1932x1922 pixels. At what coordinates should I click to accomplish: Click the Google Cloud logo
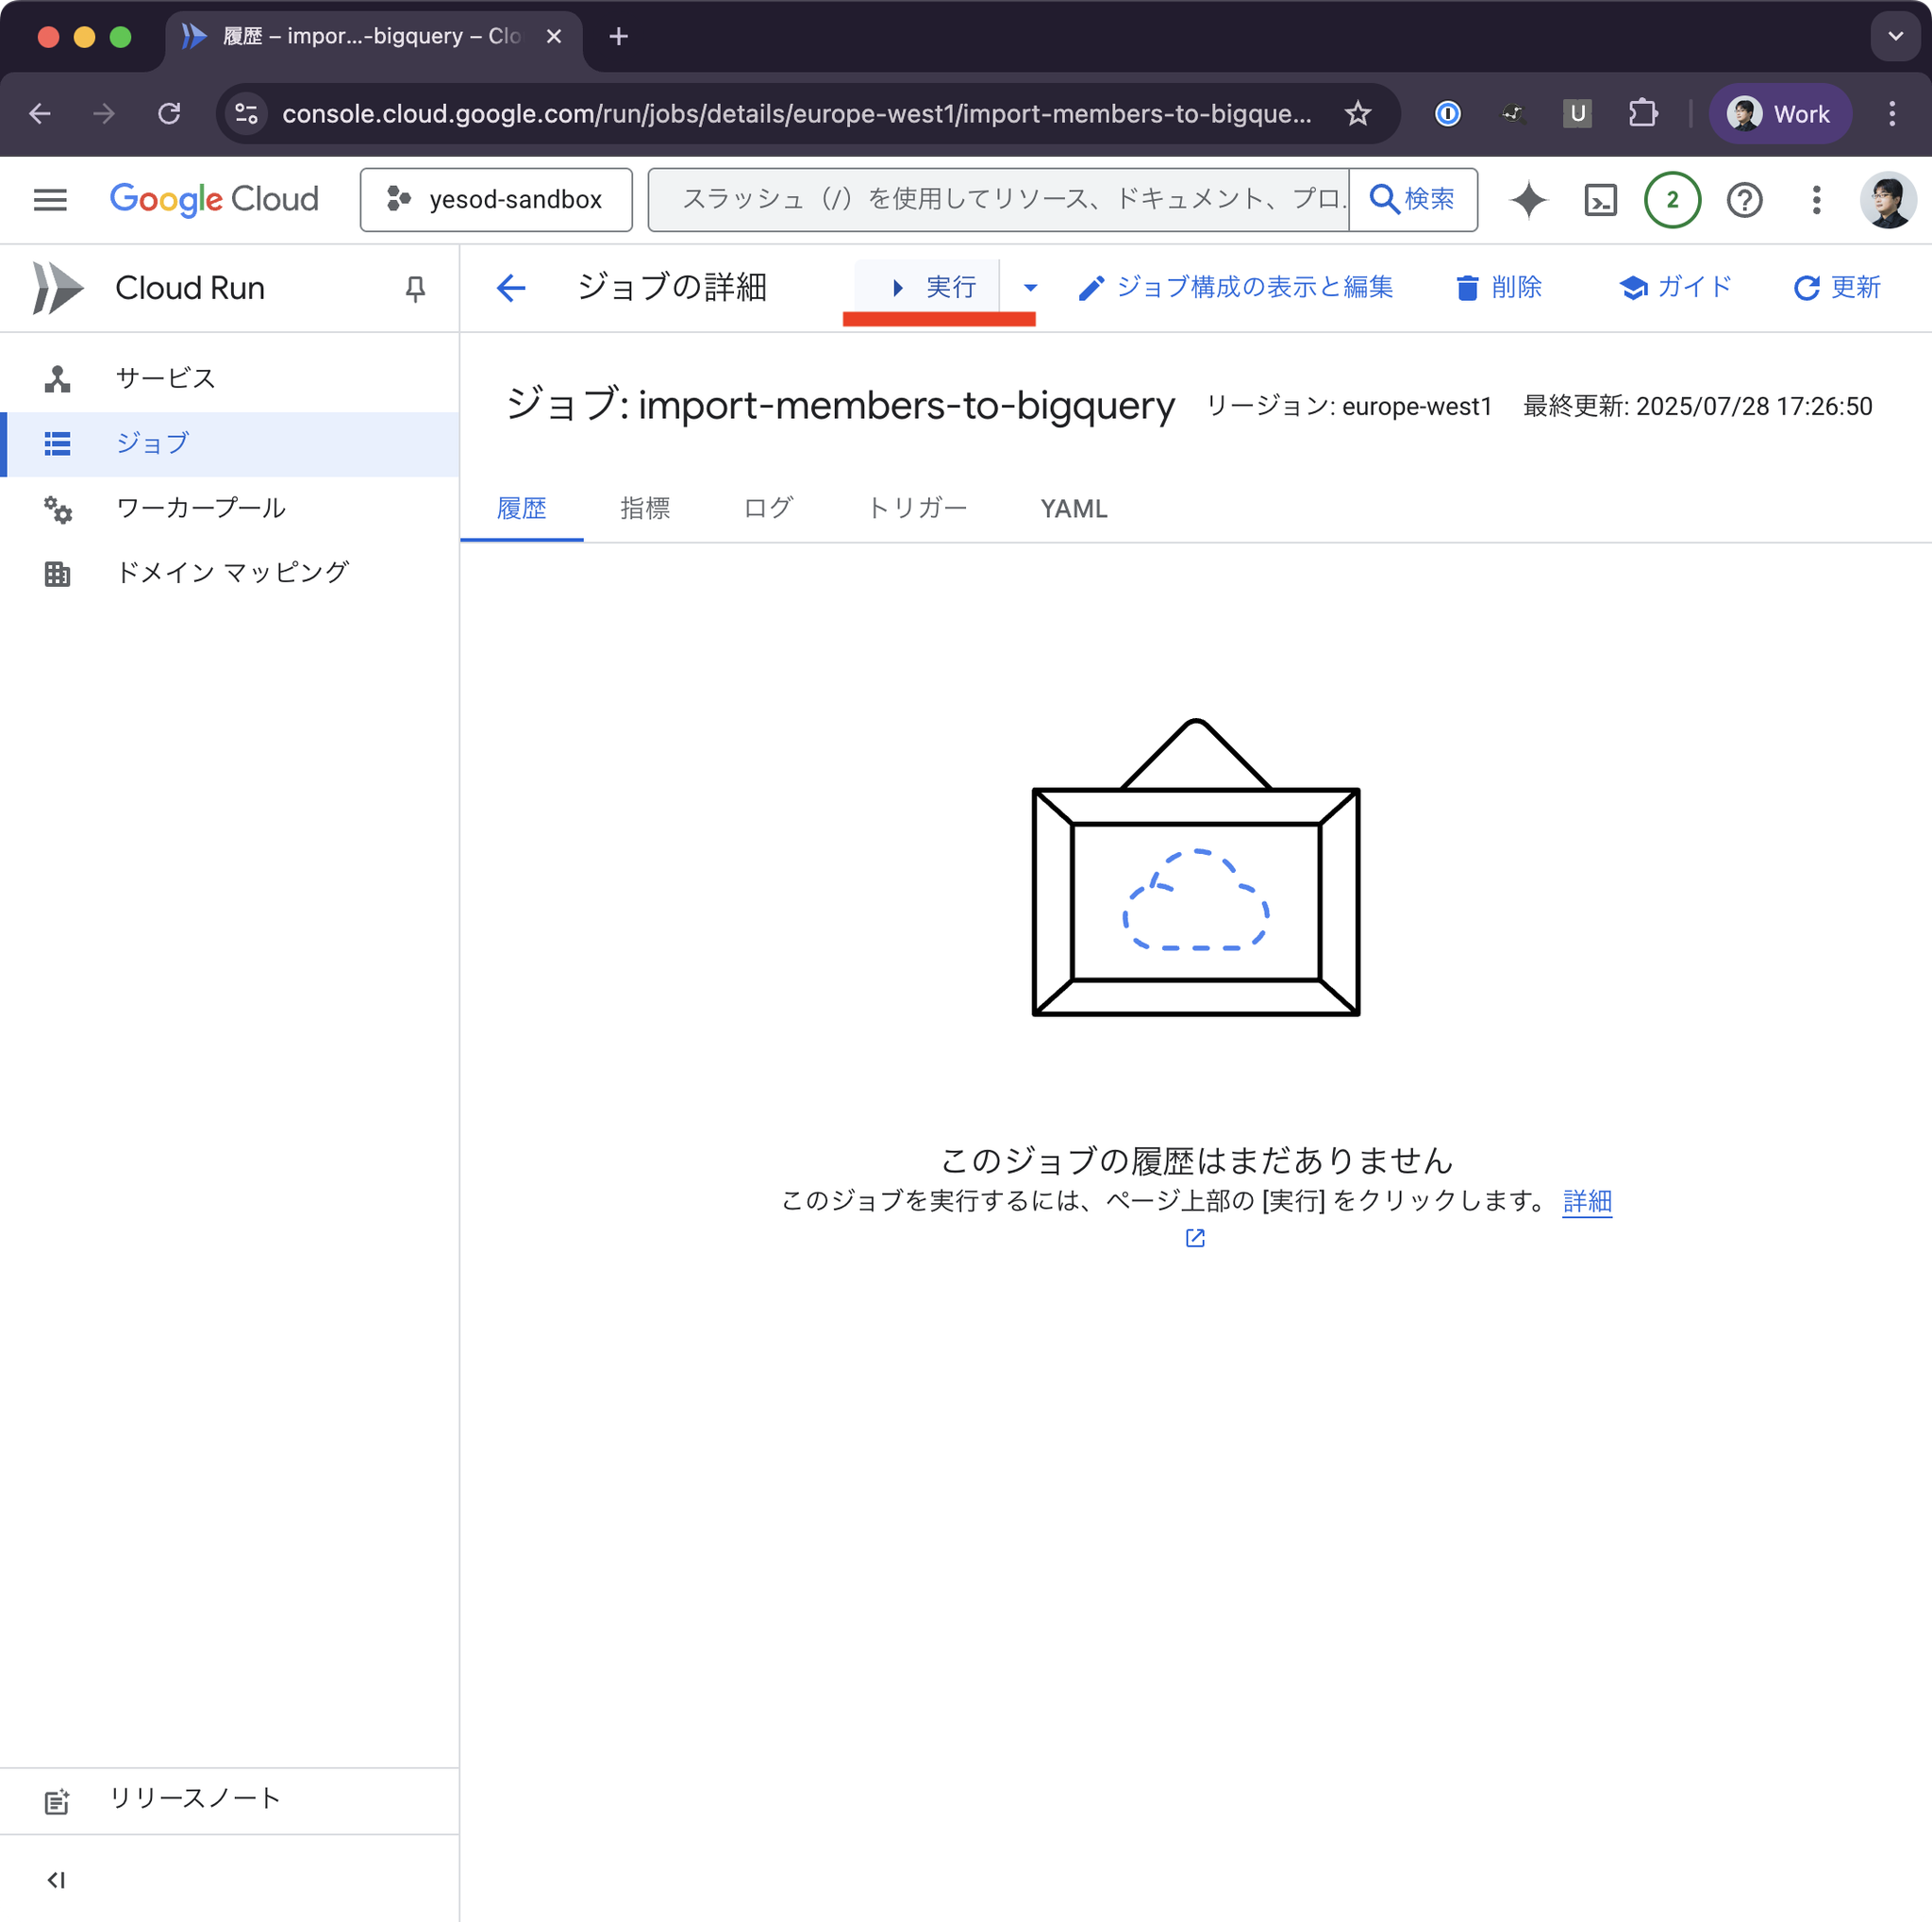tap(214, 200)
